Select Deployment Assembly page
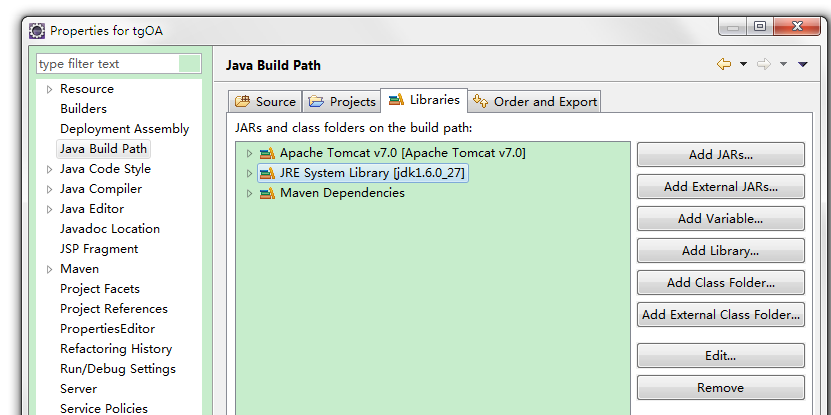831x415 pixels. pos(125,129)
